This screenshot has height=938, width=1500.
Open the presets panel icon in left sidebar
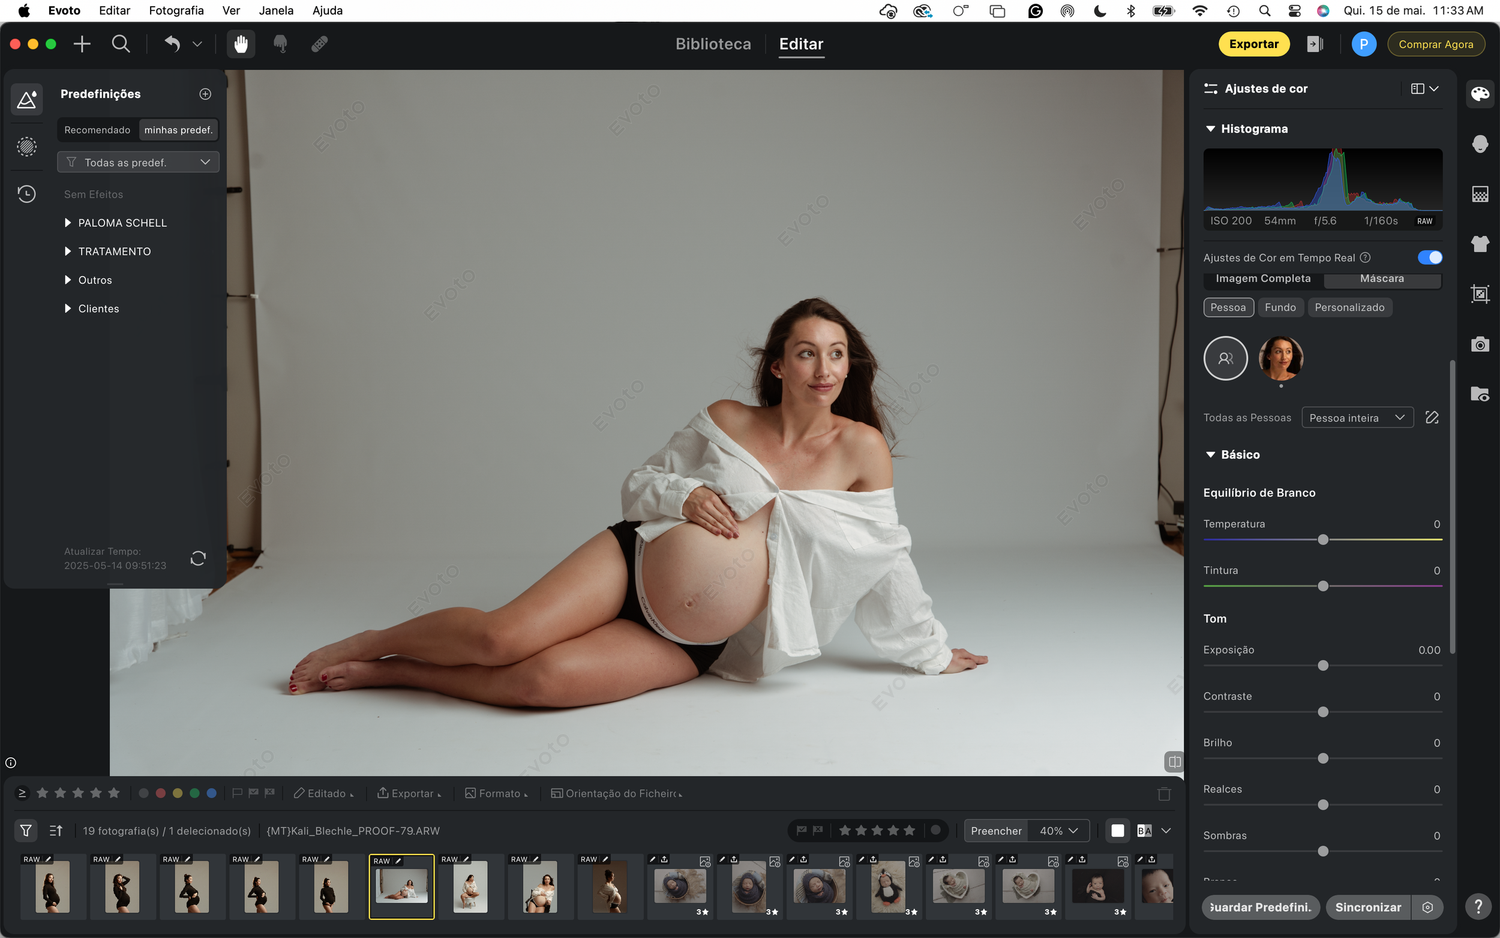point(27,99)
